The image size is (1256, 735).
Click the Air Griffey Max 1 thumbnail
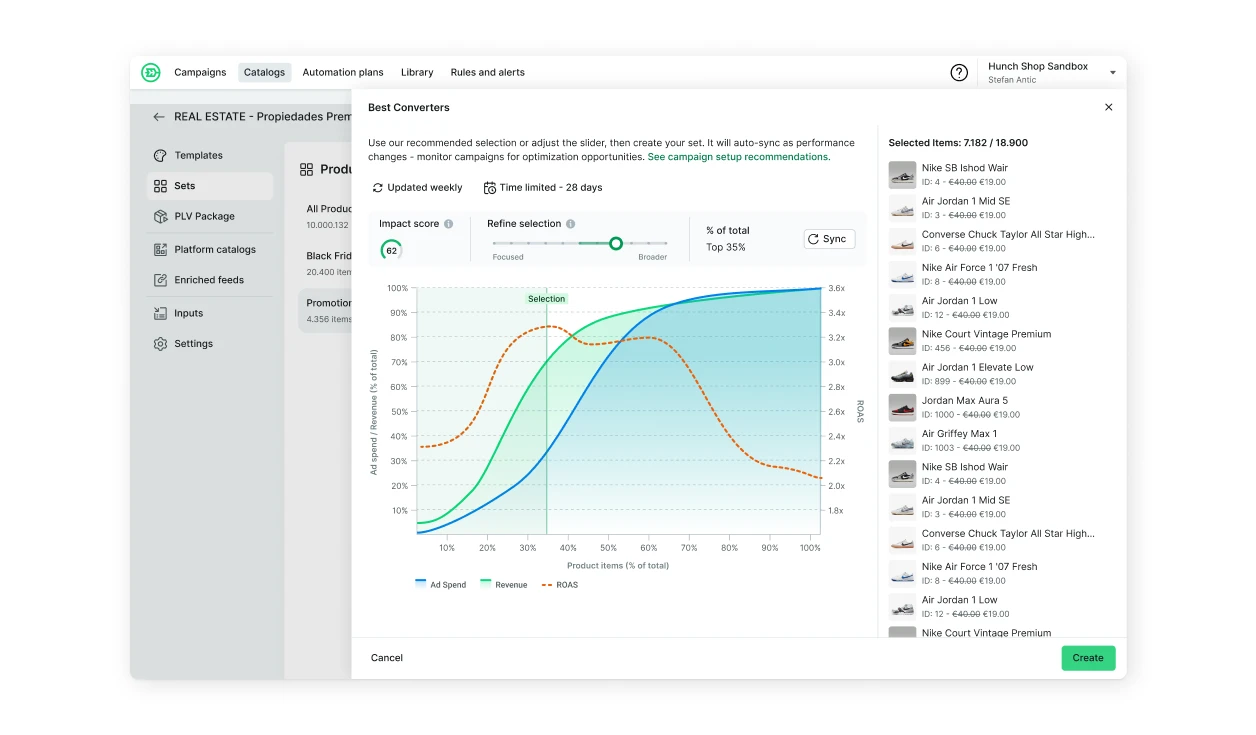tap(902, 441)
